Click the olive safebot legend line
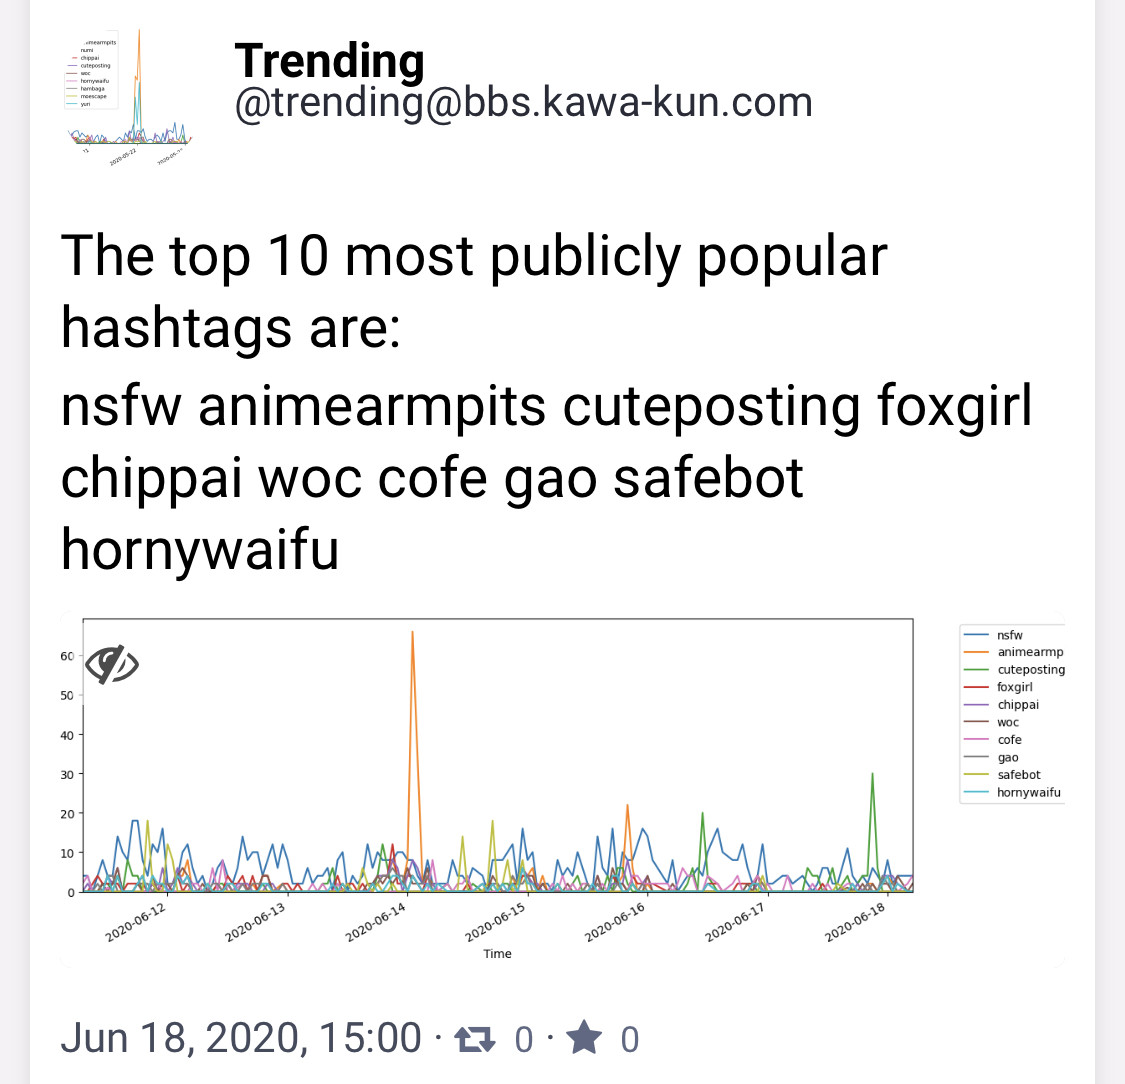Screen dimensions: 1125x1084 (x=977, y=775)
